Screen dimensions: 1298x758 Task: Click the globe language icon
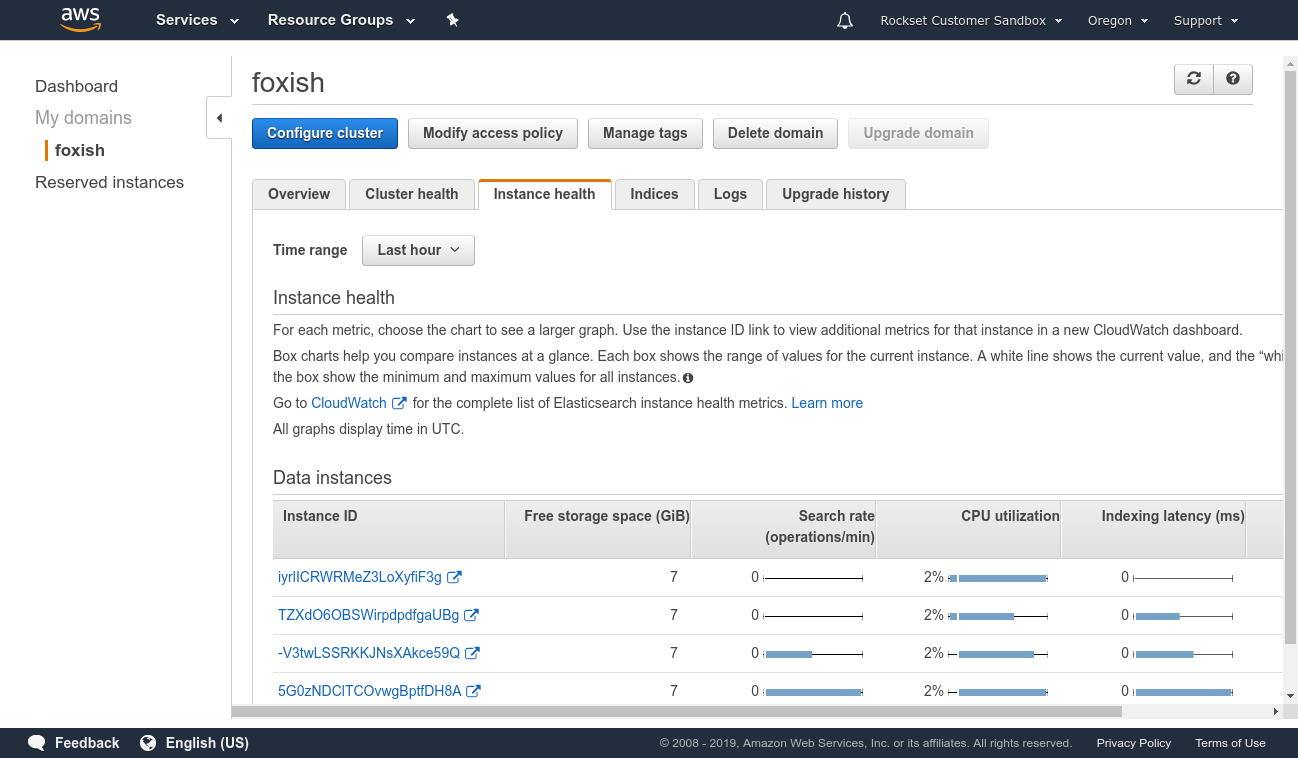tap(148, 743)
